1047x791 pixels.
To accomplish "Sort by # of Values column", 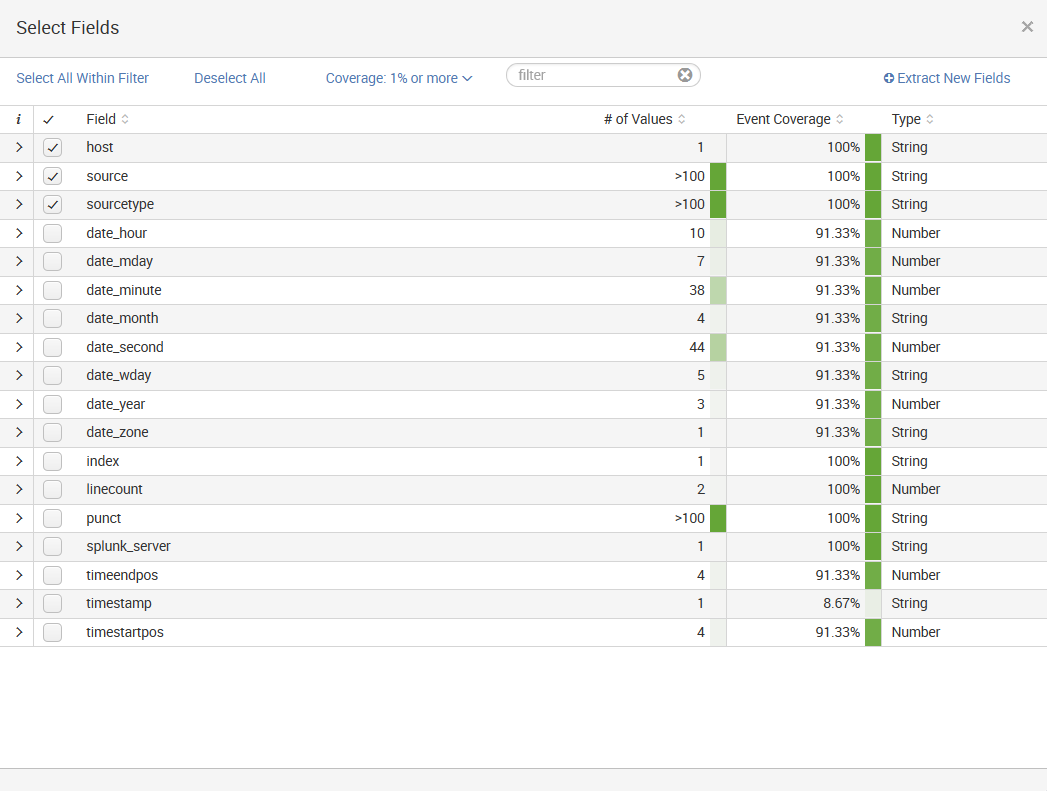I will (x=644, y=119).
